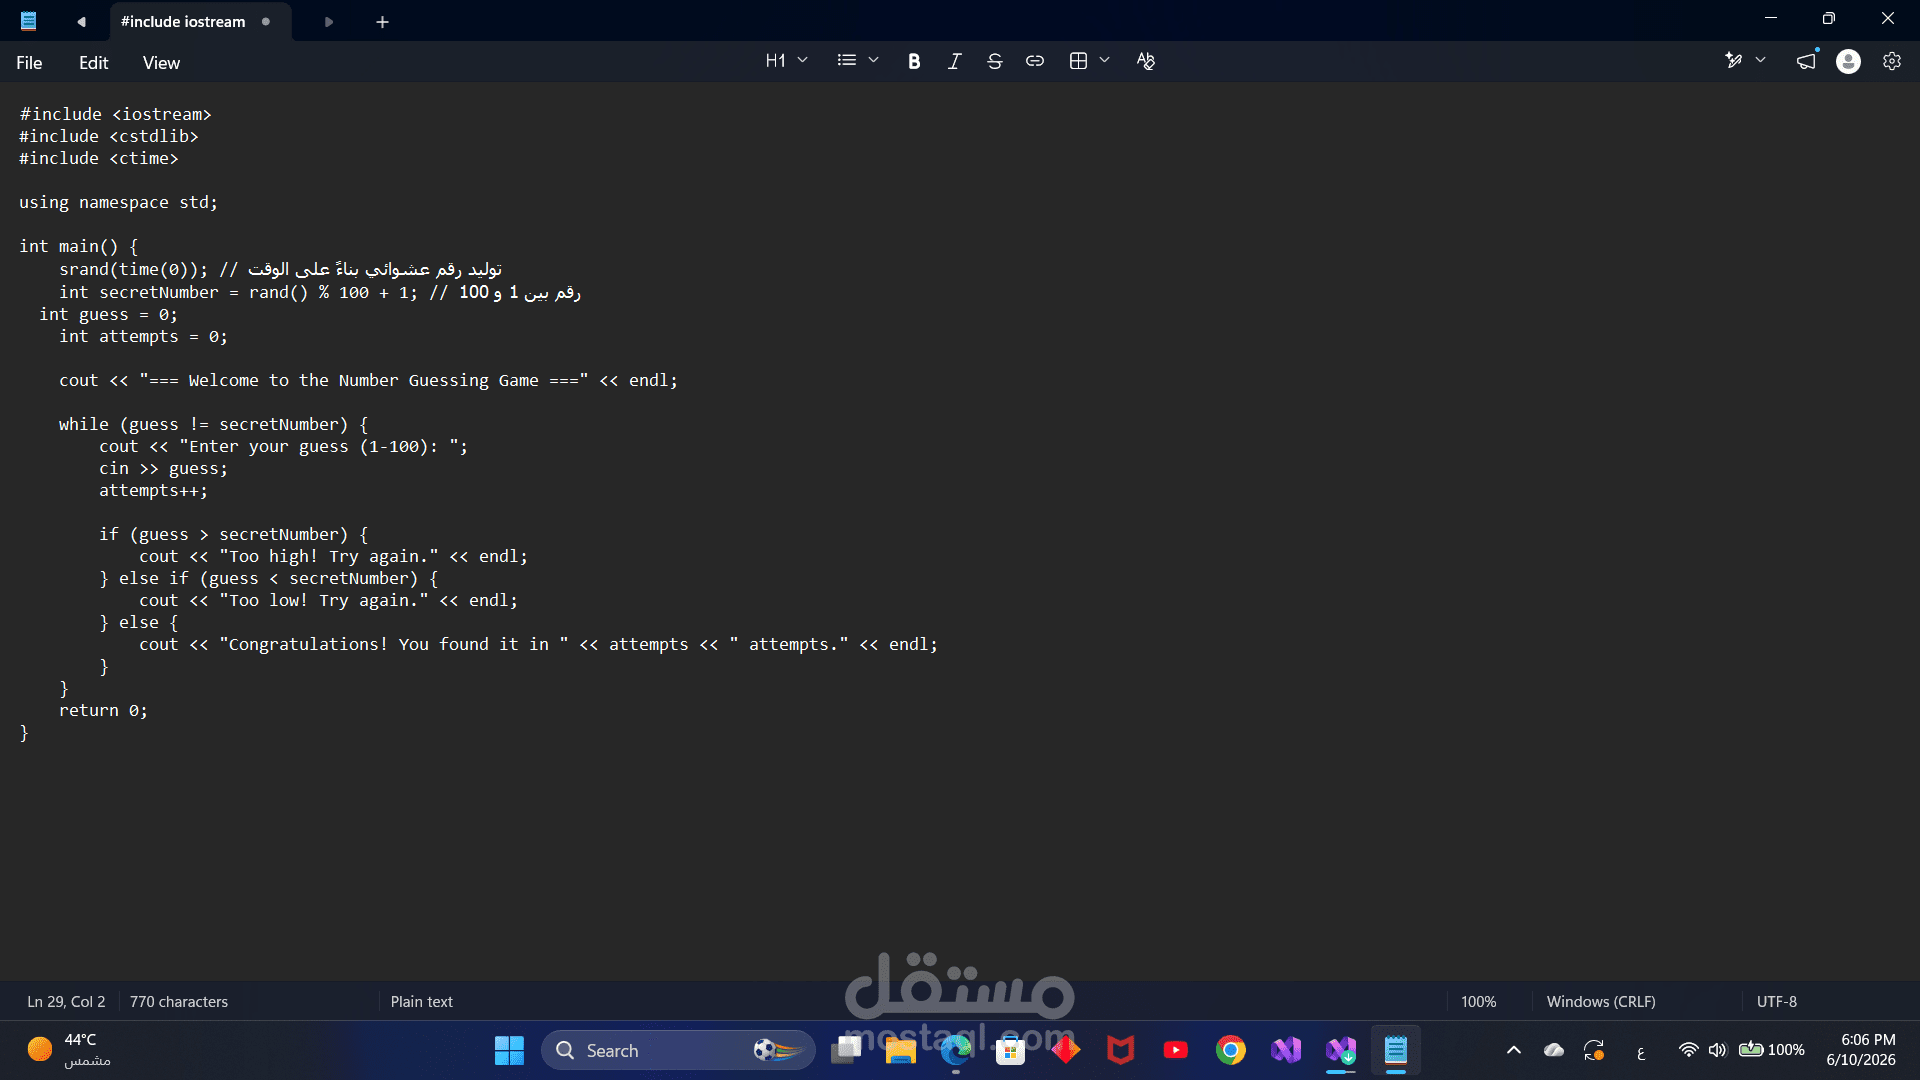Open the Wi-Fi network tray icon
Viewport: 1920px width, 1080px height.
click(1688, 1050)
